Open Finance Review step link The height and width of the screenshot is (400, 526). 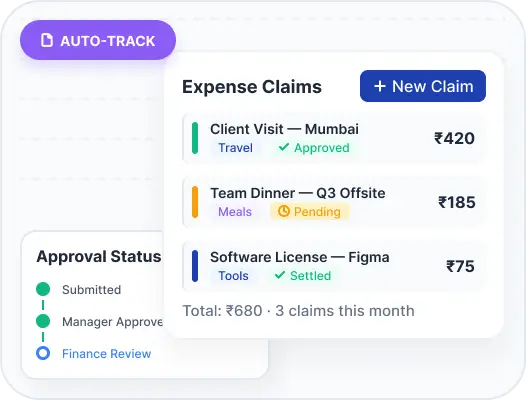pyautogui.click(x=107, y=353)
